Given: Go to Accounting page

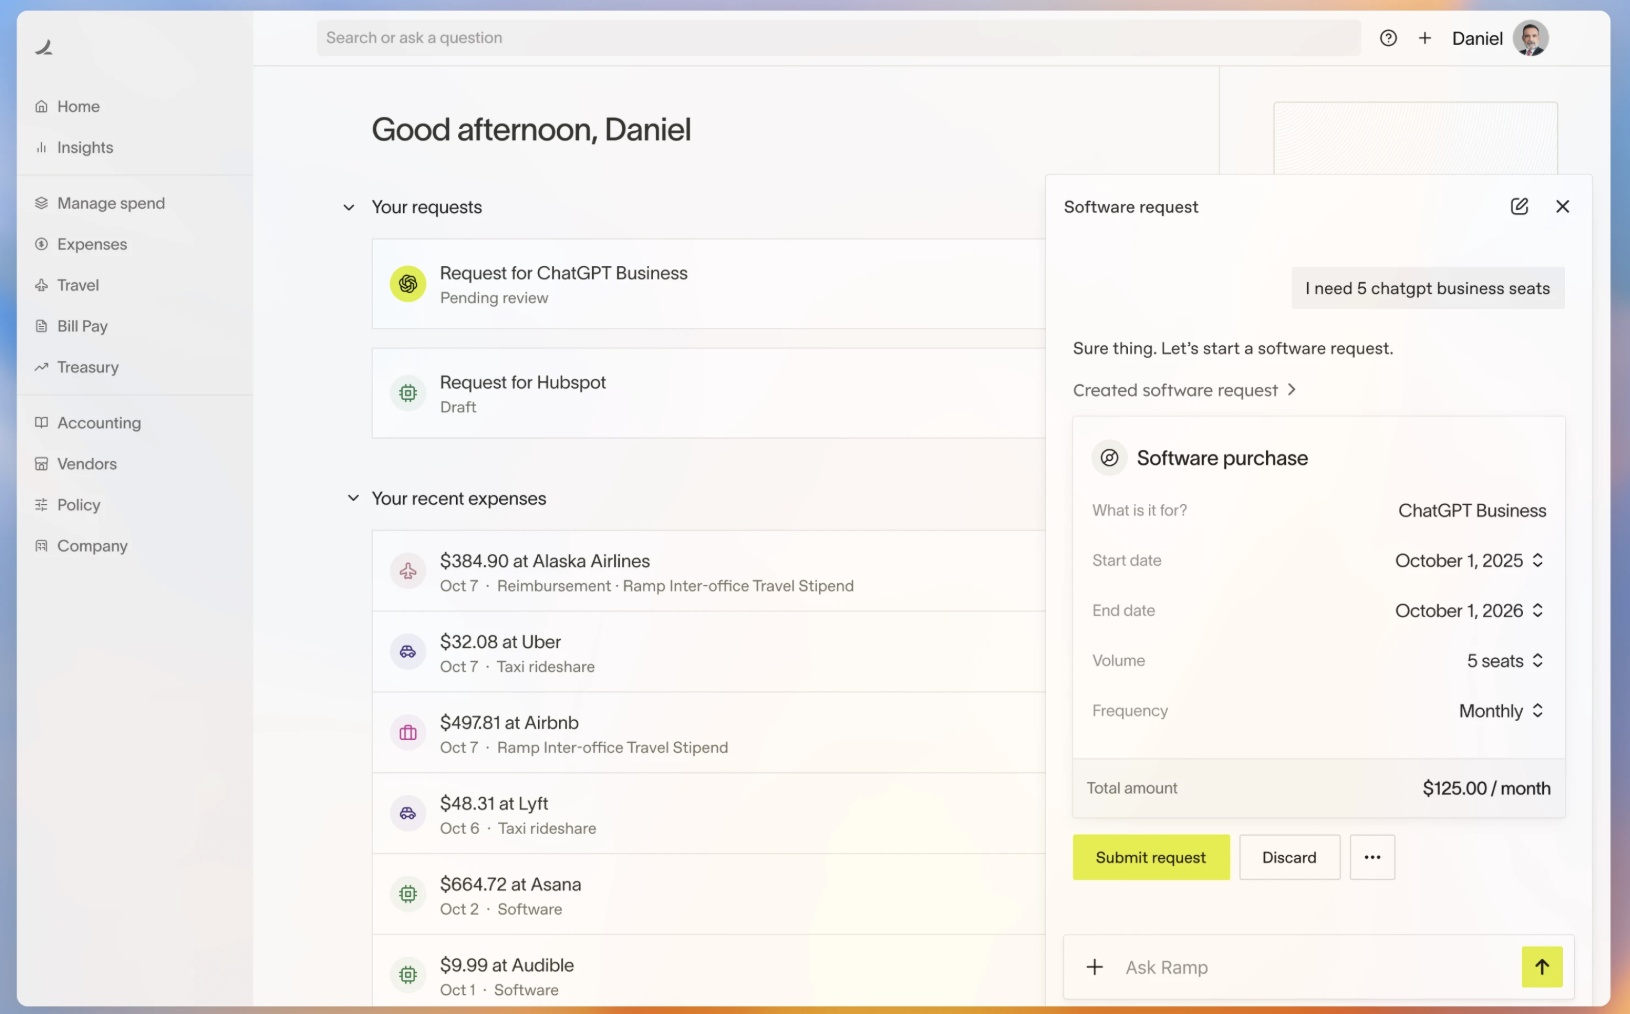Looking at the screenshot, I should click(x=88, y=424).
